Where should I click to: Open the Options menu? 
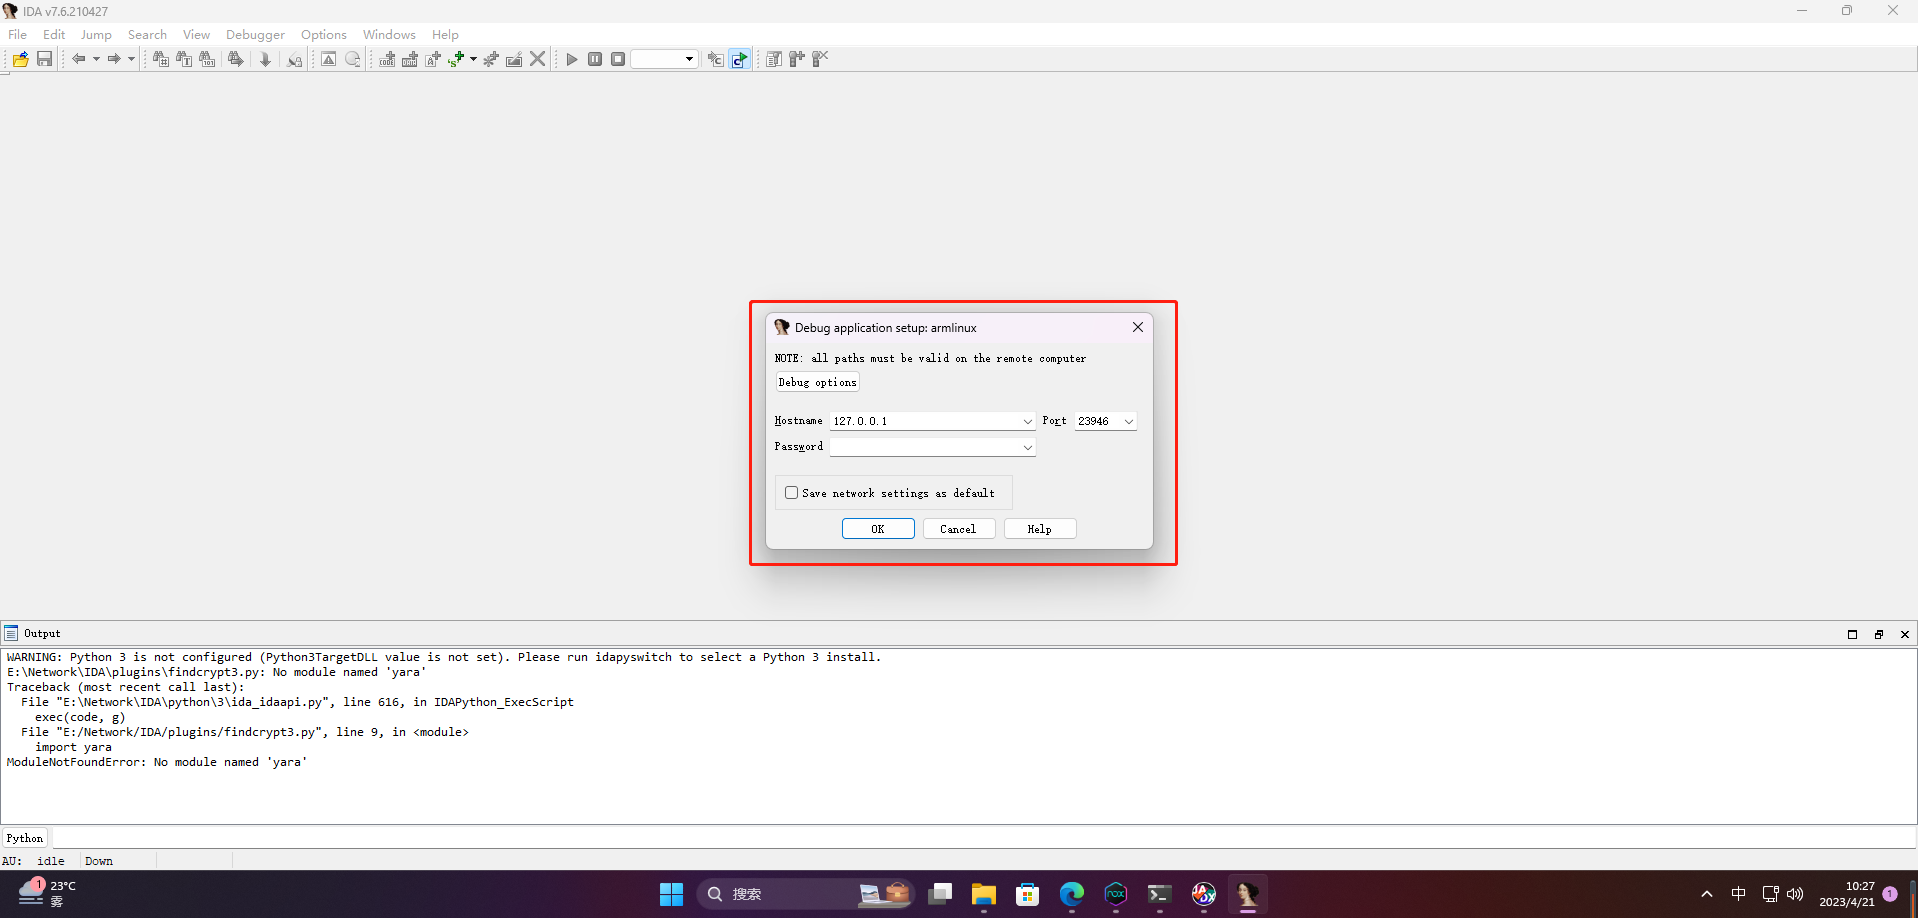click(324, 34)
